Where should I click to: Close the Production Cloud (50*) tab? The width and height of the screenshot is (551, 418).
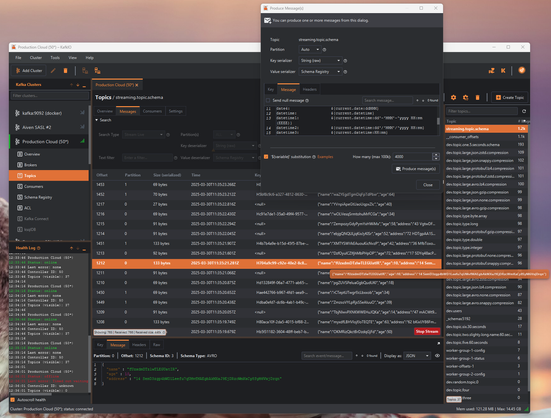[137, 85]
